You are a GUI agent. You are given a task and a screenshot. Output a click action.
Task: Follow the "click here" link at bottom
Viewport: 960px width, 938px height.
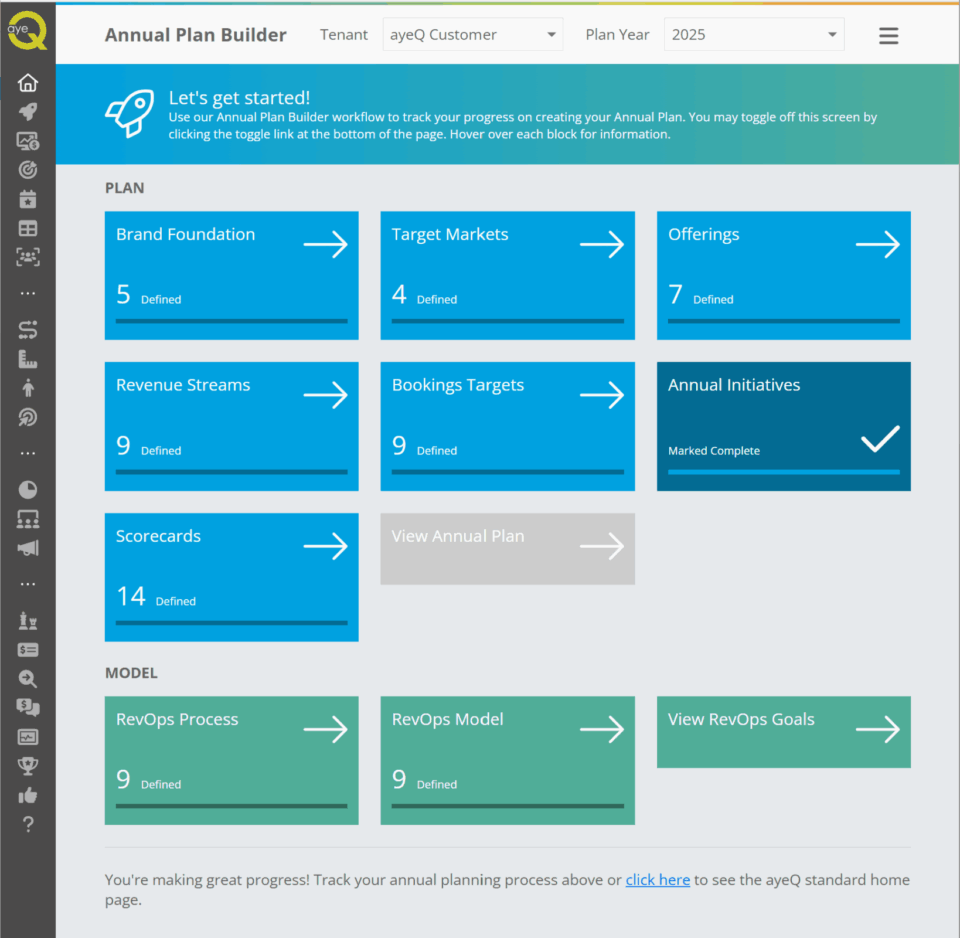[657, 880]
